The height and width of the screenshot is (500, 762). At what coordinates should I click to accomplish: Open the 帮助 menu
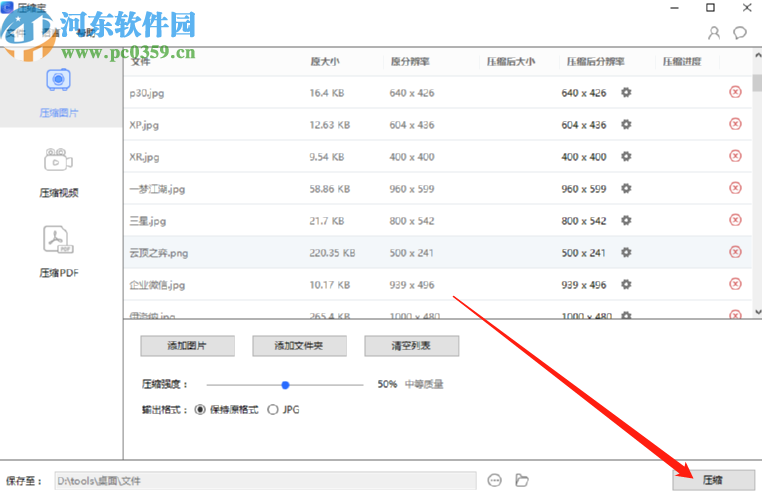[x=86, y=33]
